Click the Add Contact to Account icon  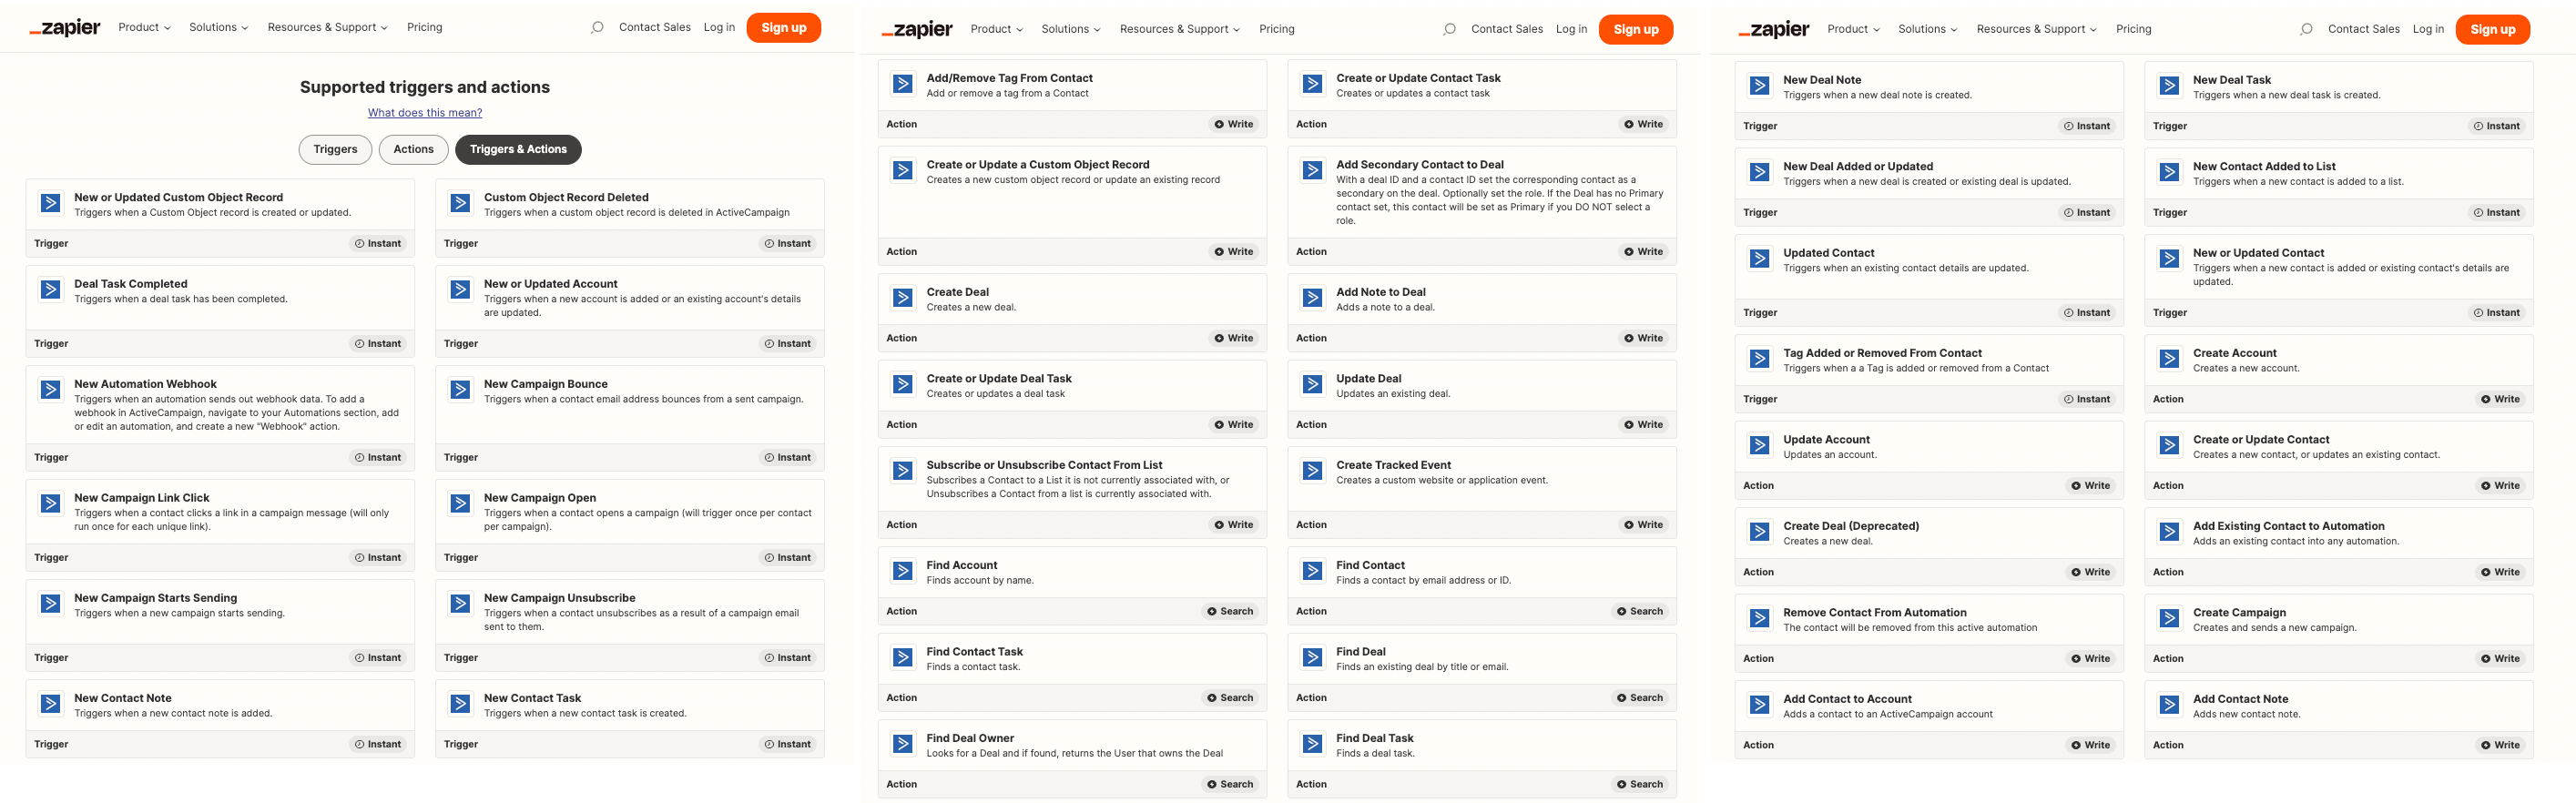coord(1760,705)
